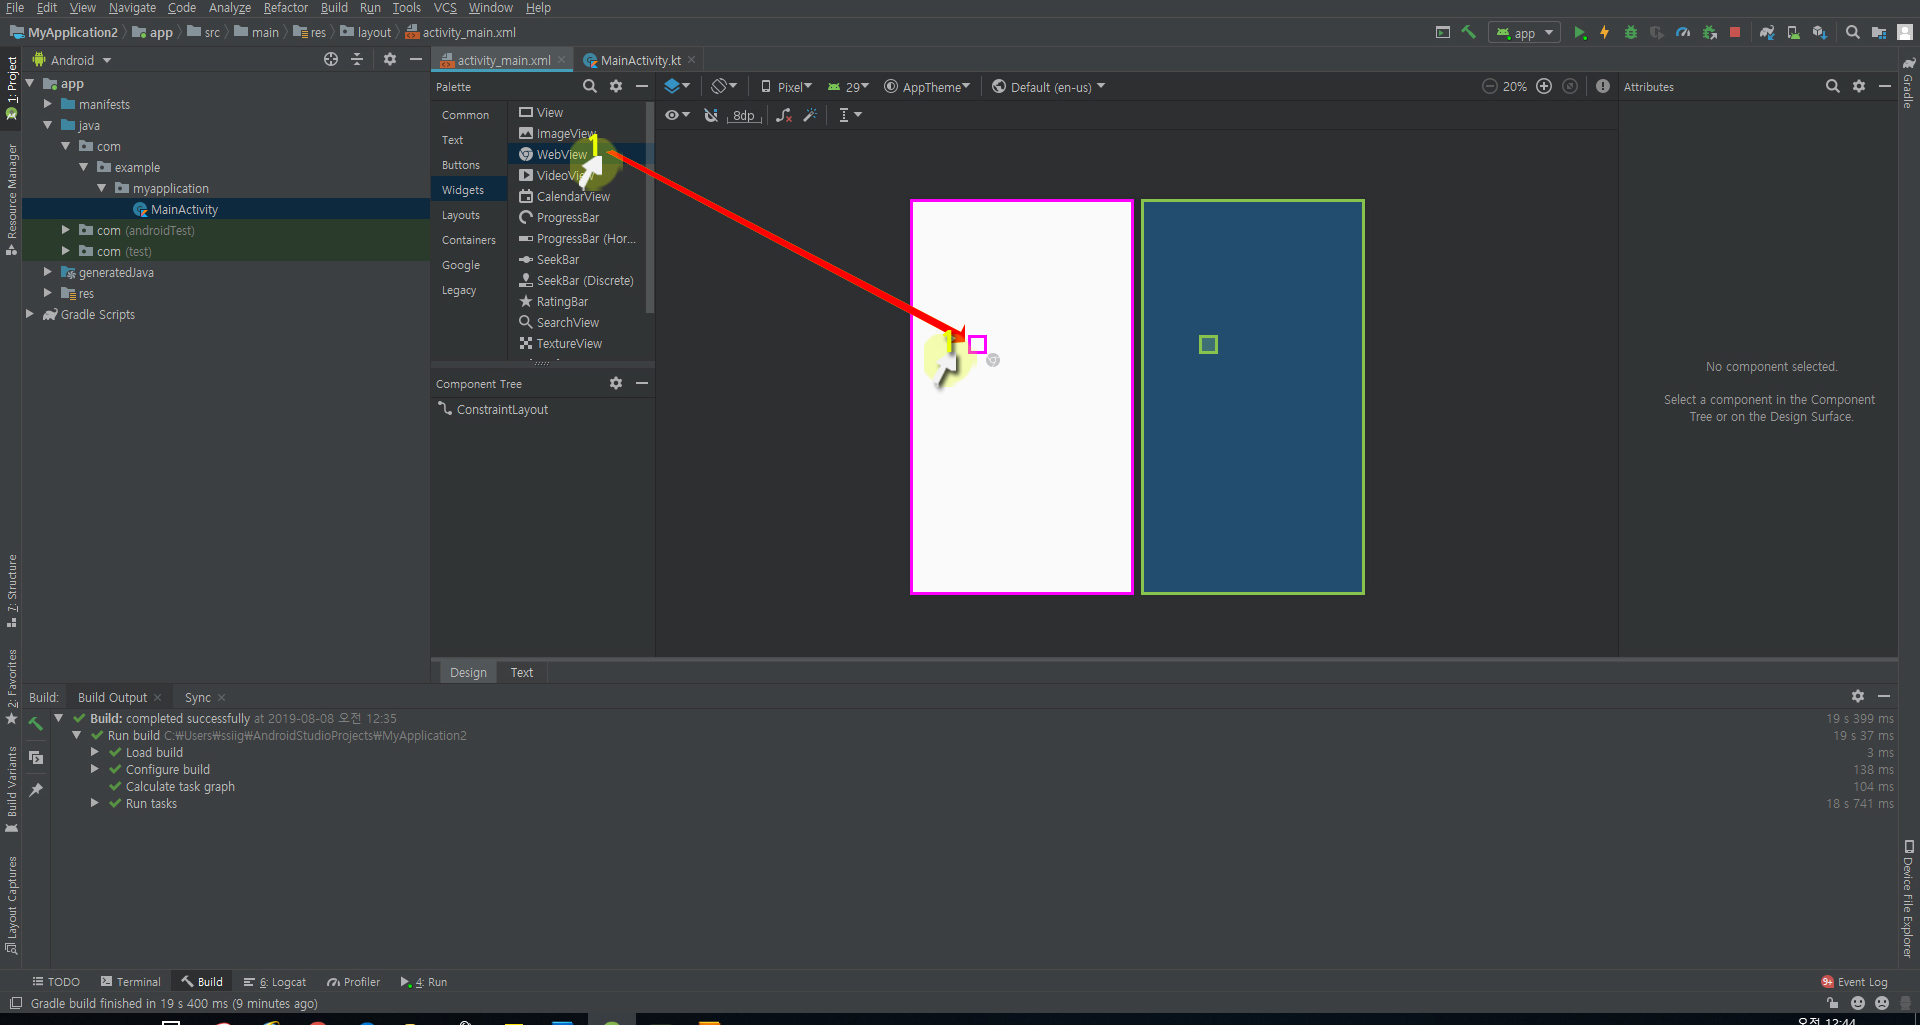Expand the res folder in project tree
Image resolution: width=1920 pixels, height=1025 pixels.
(x=47, y=293)
